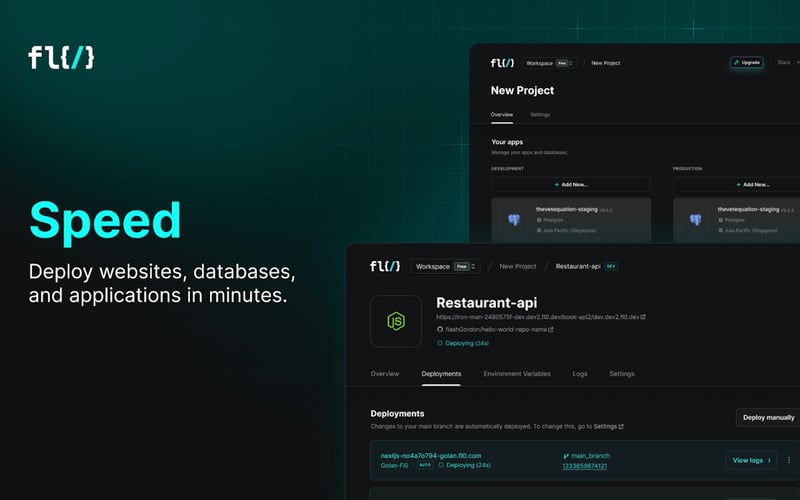Click Deploying (24s) status under Restaurant-api title
The image size is (800, 500).
(463, 343)
